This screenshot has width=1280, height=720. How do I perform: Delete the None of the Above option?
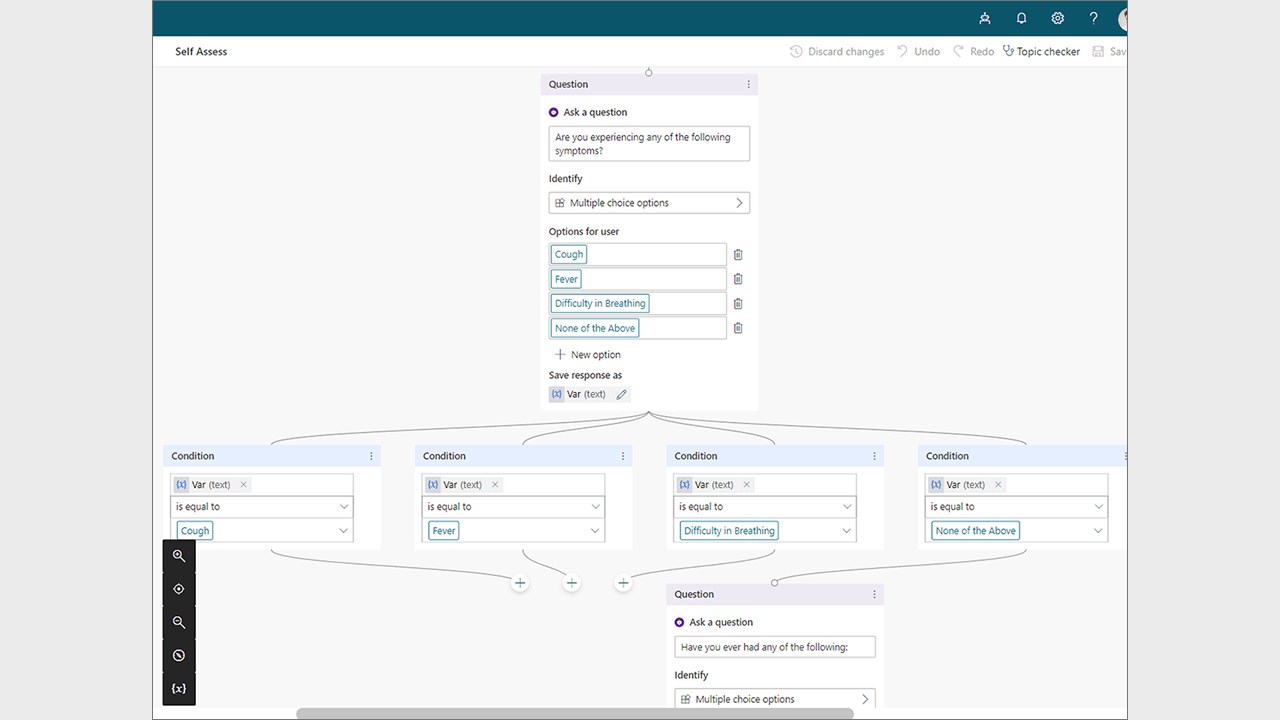[x=738, y=328]
